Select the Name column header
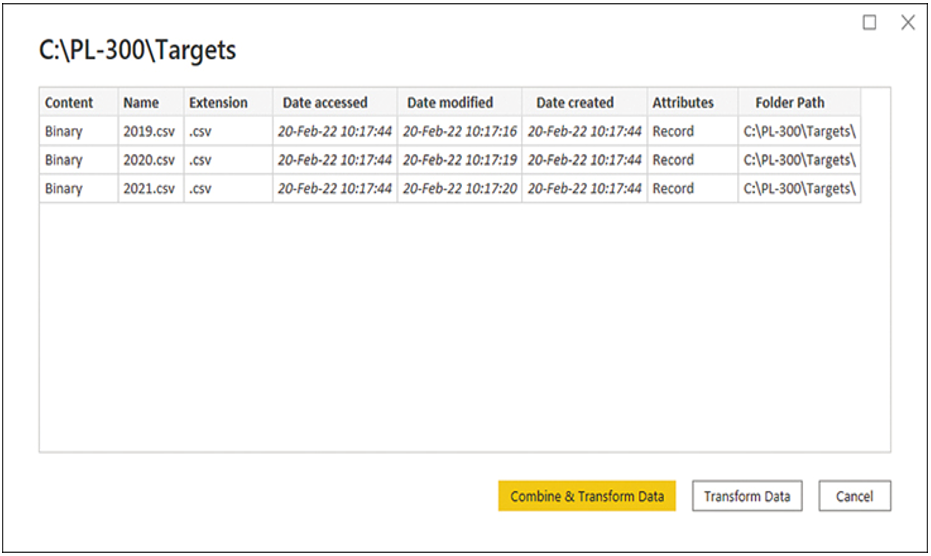Image resolution: width=931 pixels, height=556 pixels. [151, 102]
